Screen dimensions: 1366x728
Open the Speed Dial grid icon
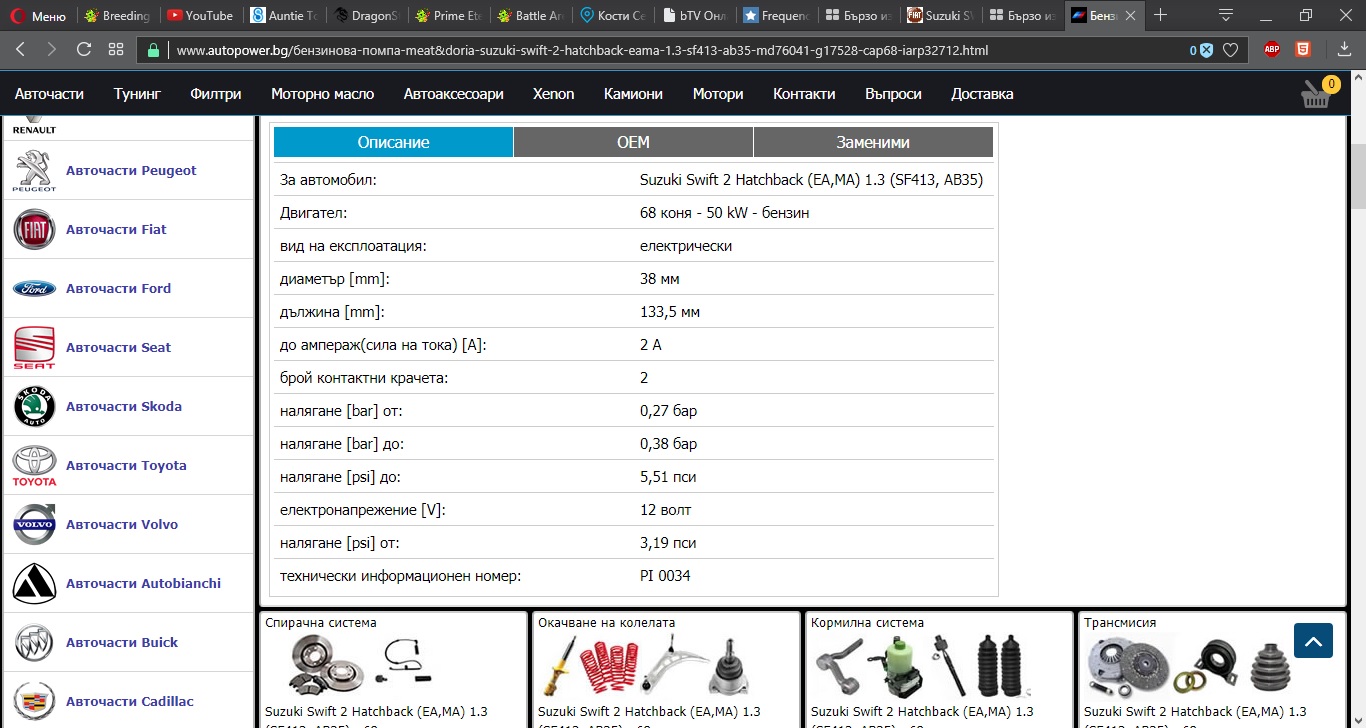pos(116,49)
